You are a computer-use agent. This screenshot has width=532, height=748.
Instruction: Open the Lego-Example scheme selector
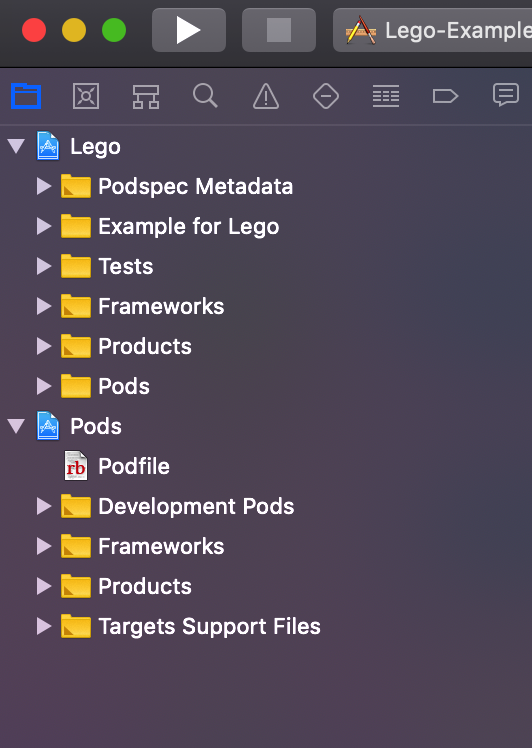point(432,30)
